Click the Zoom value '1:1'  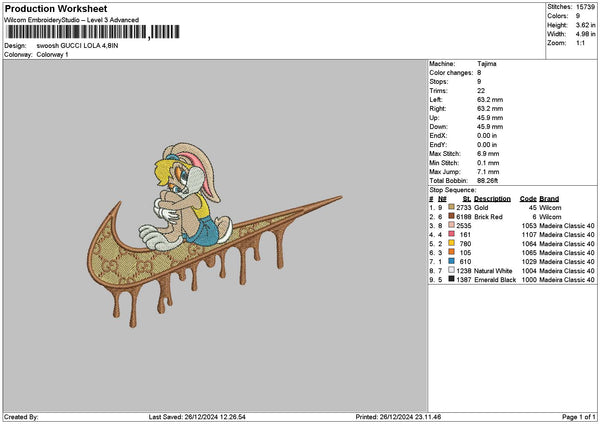click(580, 43)
